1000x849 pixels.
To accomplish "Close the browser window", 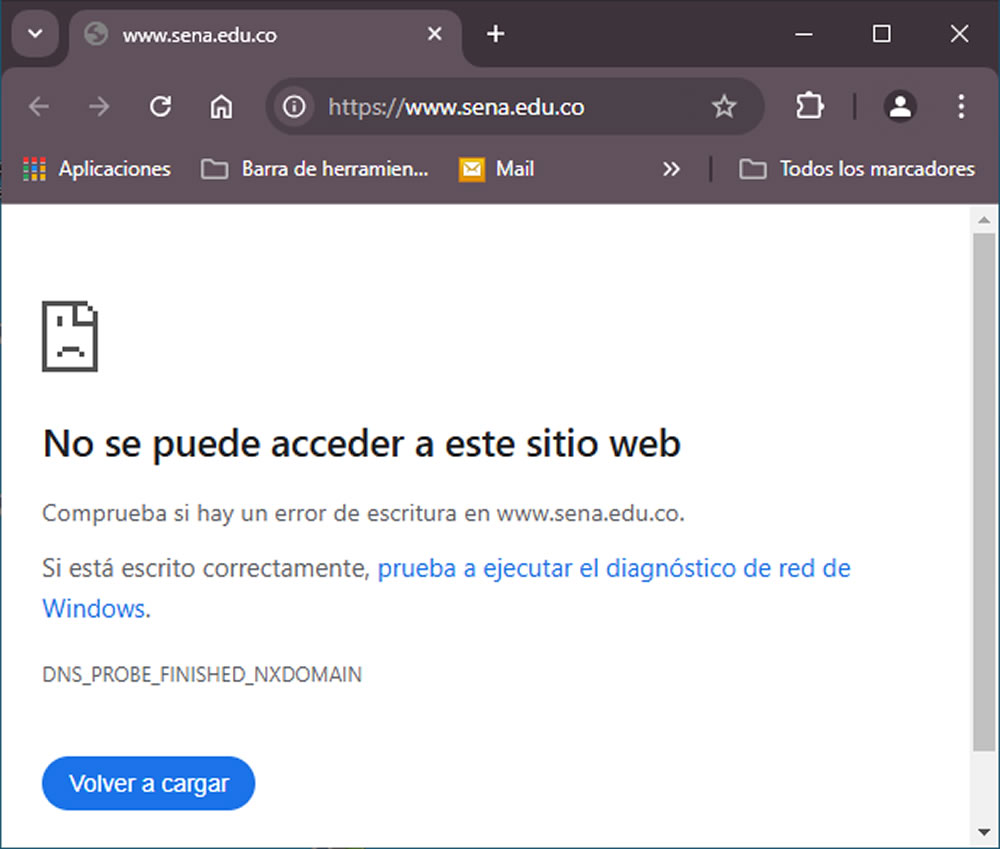I will (x=959, y=34).
